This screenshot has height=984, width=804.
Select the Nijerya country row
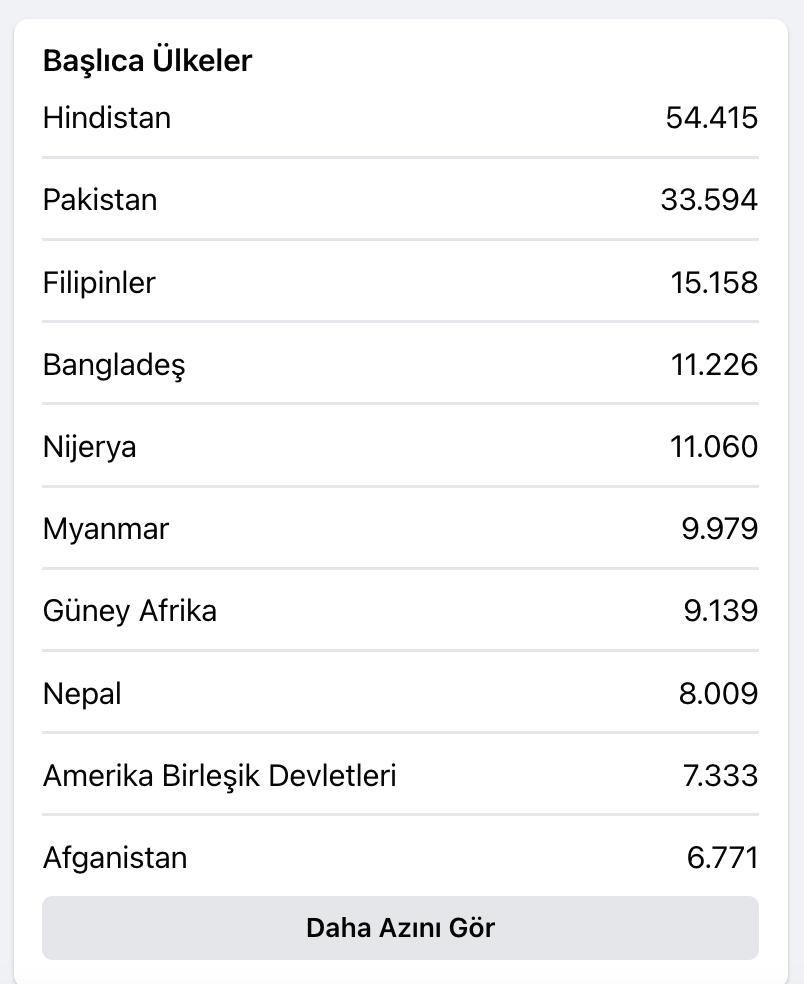400,446
